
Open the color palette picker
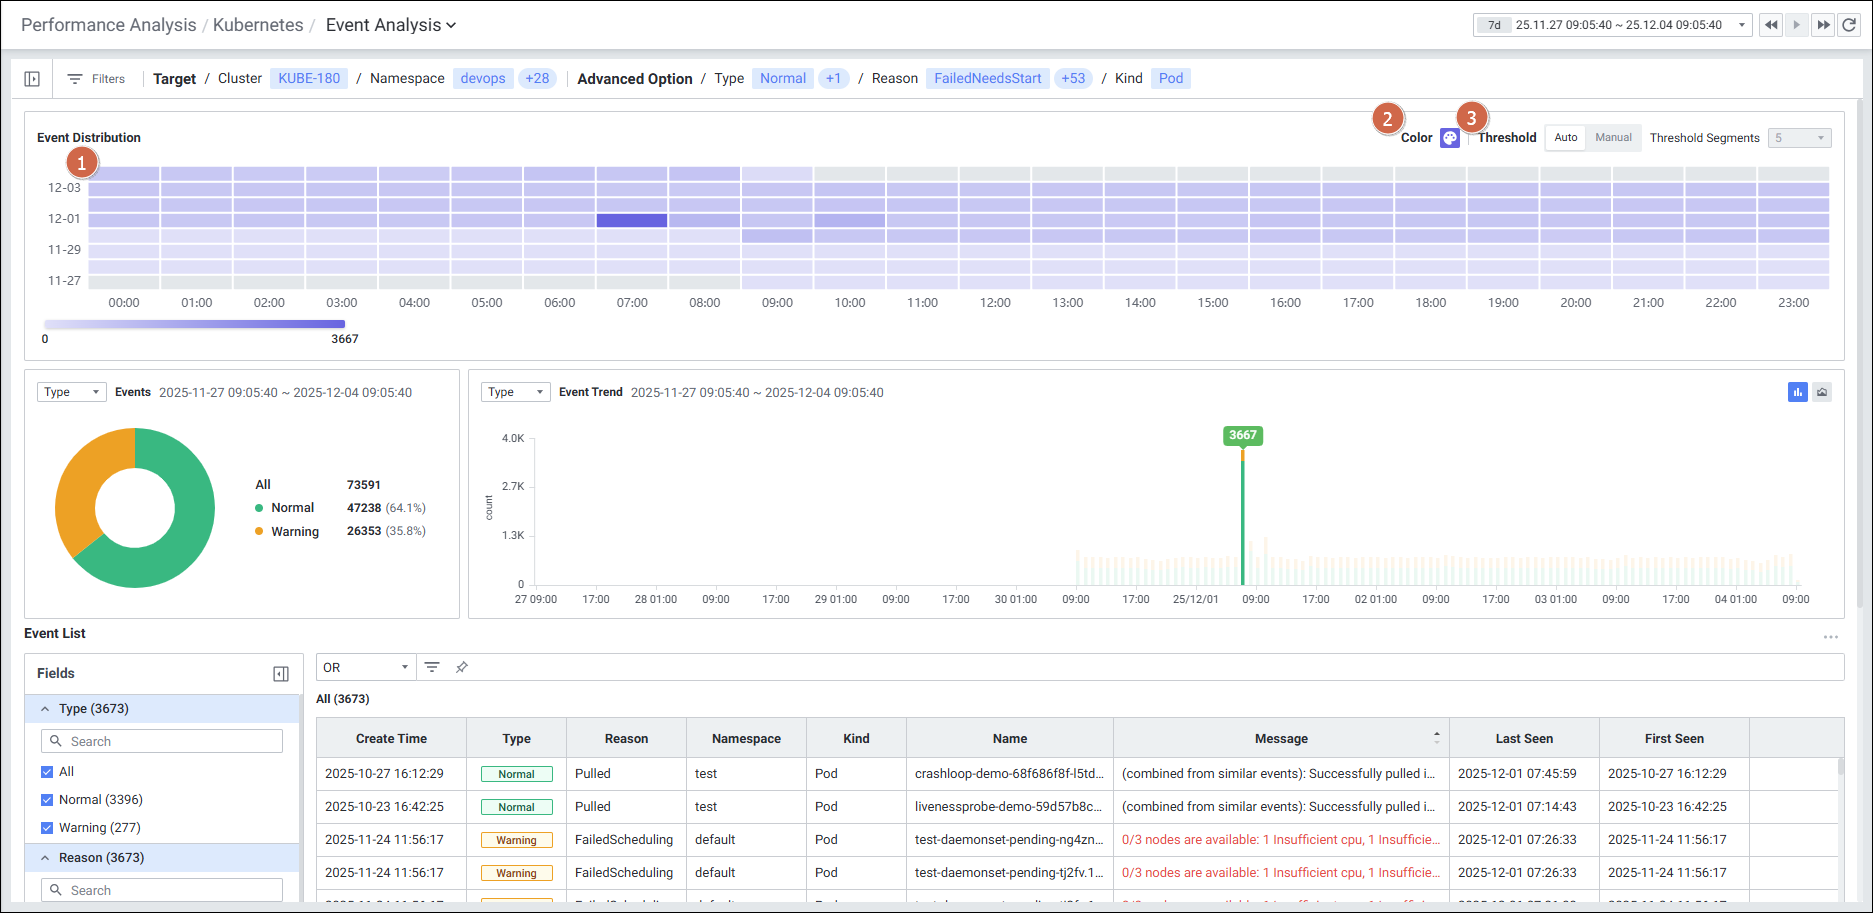[1449, 138]
